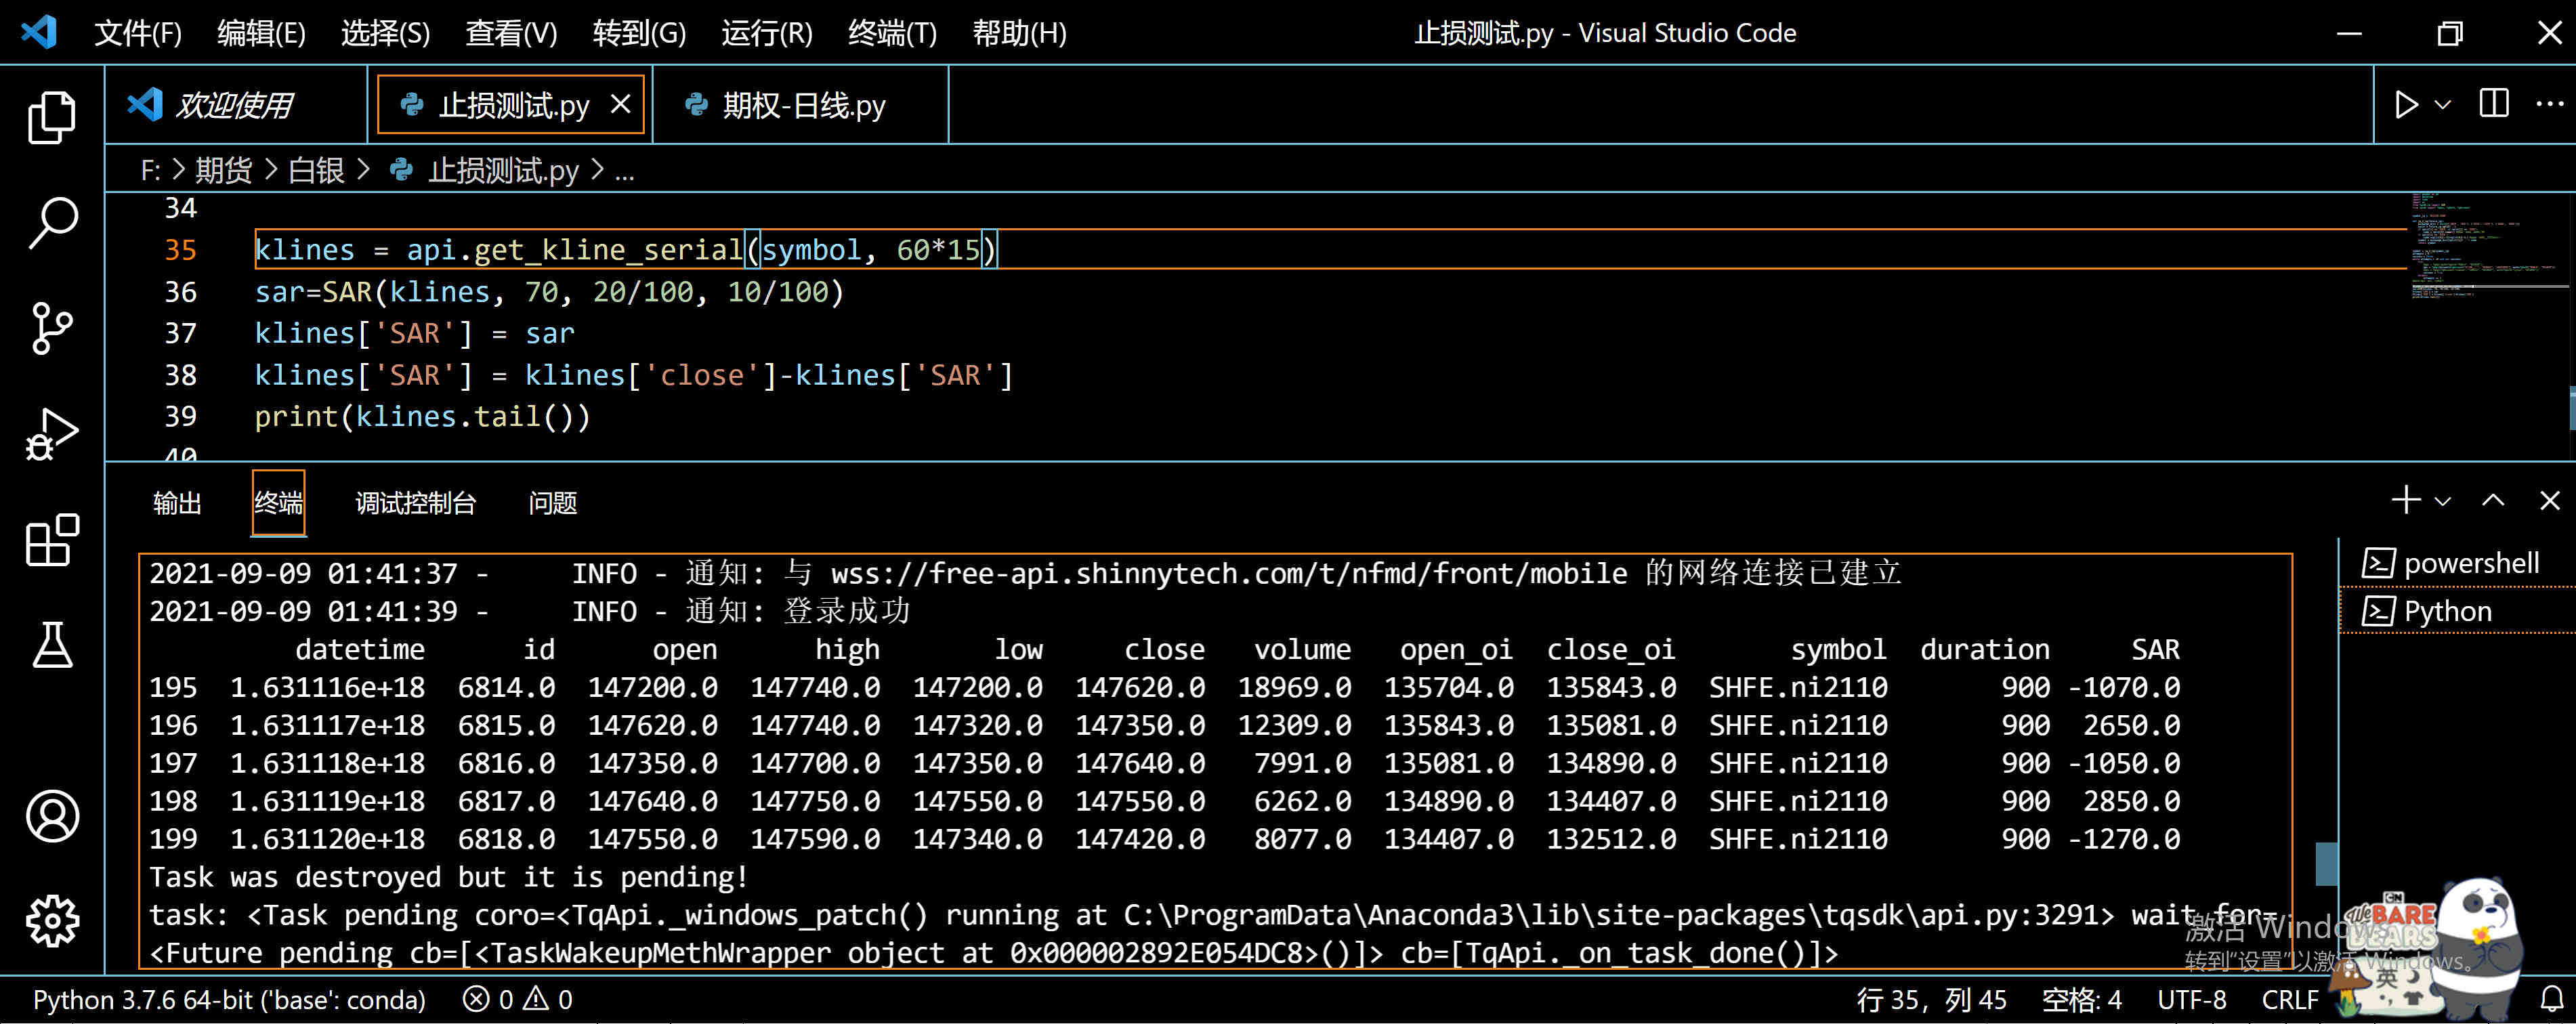Create a new terminal with plus icon
The image size is (2576, 1024).
pos(2406,500)
